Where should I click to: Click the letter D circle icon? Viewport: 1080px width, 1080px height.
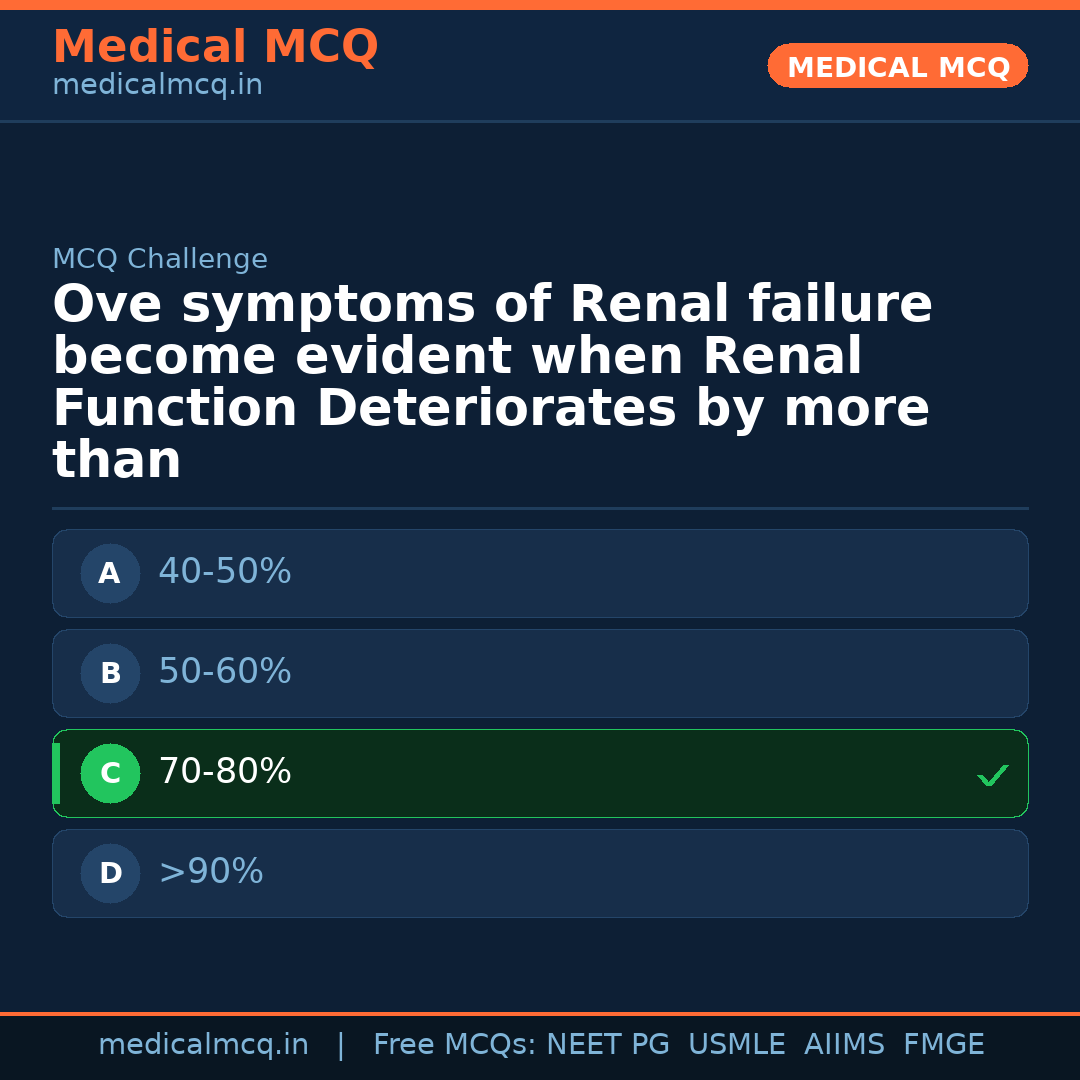pos(110,873)
